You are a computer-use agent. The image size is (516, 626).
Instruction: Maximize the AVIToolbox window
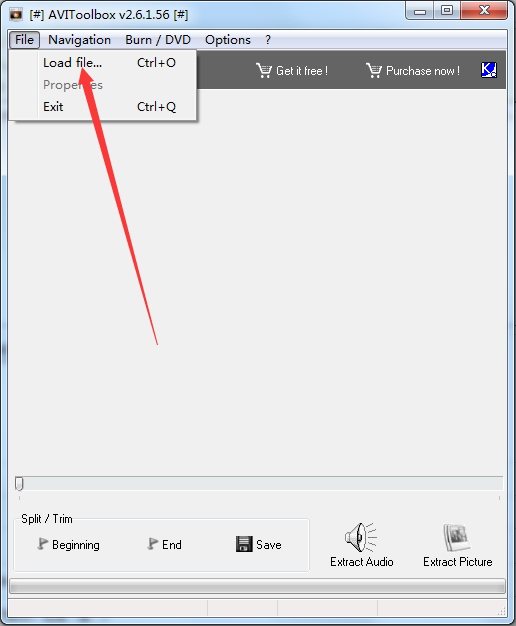coord(447,10)
